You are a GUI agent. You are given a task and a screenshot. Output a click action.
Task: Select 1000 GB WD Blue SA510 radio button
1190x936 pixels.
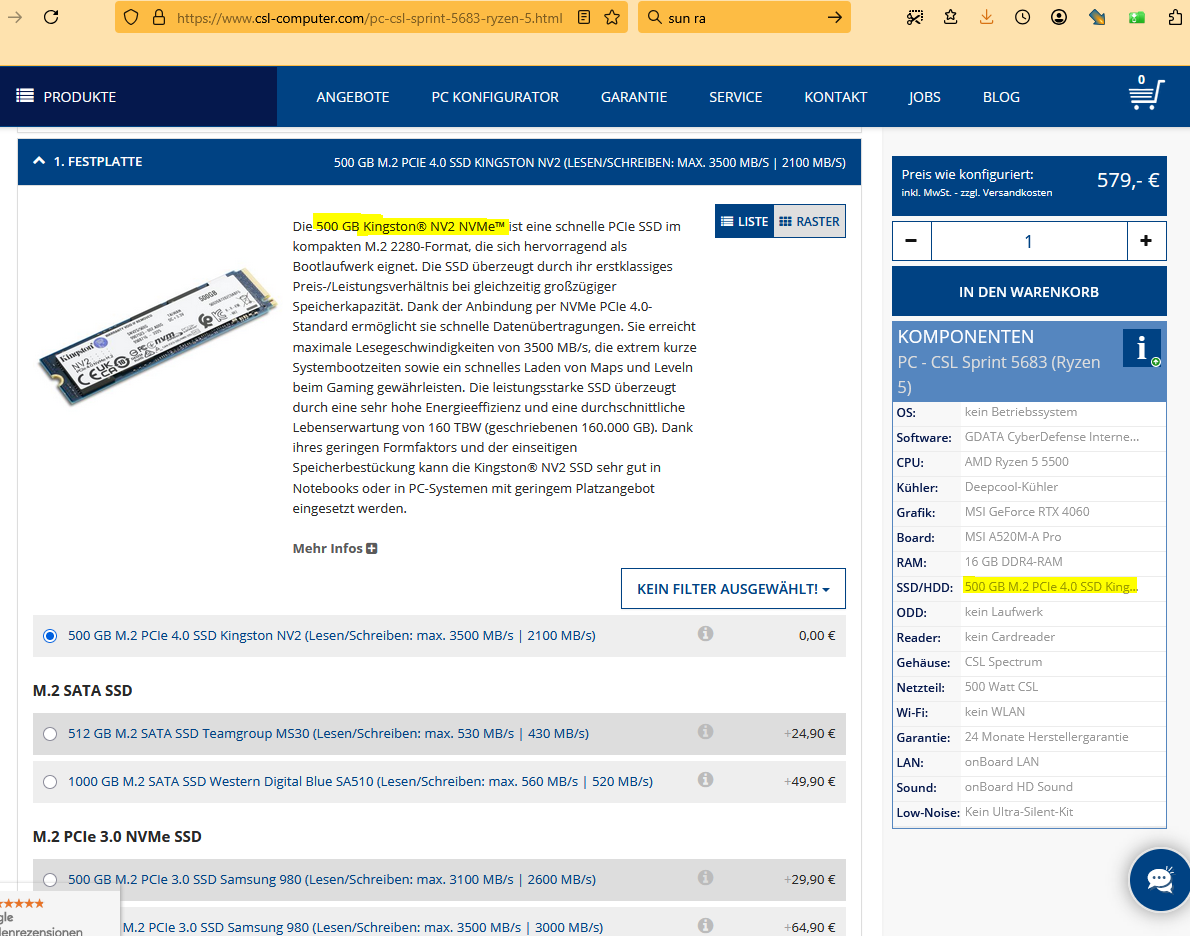pyautogui.click(x=50, y=782)
